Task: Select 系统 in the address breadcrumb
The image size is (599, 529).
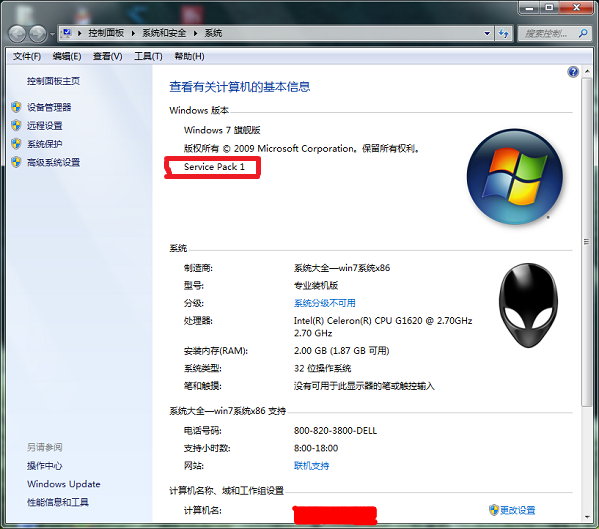Action: 213,33
